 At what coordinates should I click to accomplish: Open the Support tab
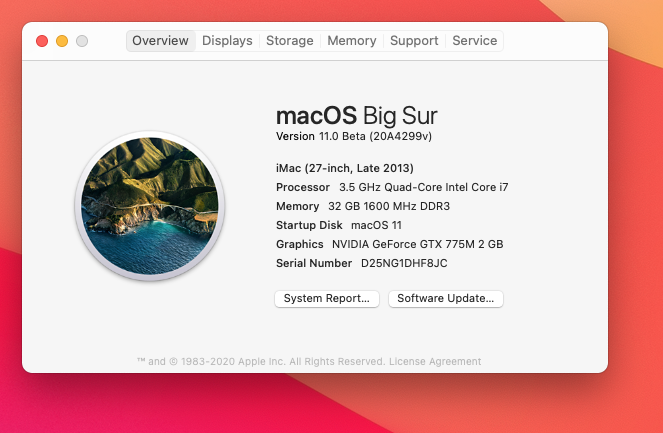414,41
